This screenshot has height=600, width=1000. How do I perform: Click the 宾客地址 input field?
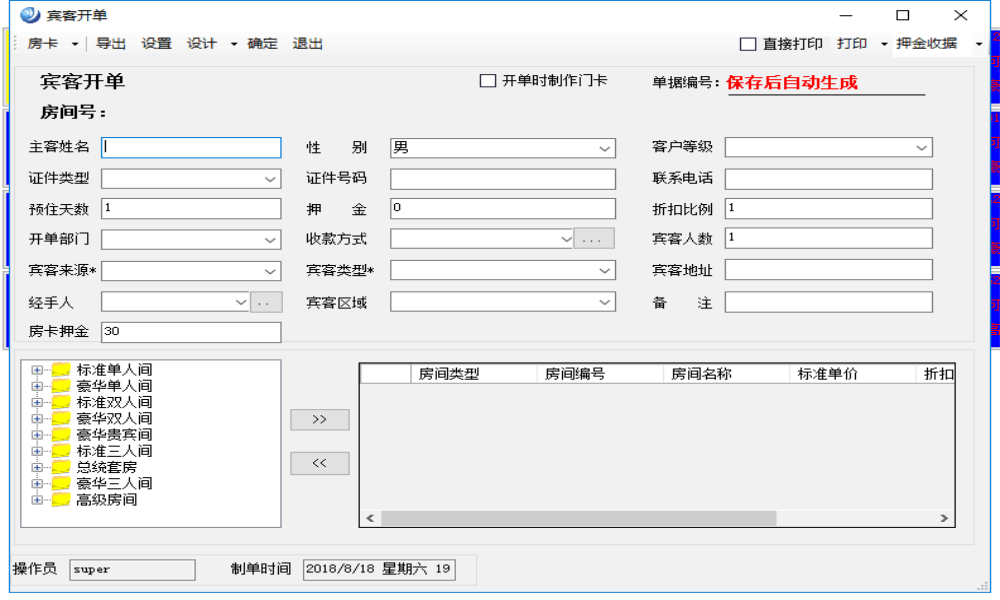pos(828,270)
